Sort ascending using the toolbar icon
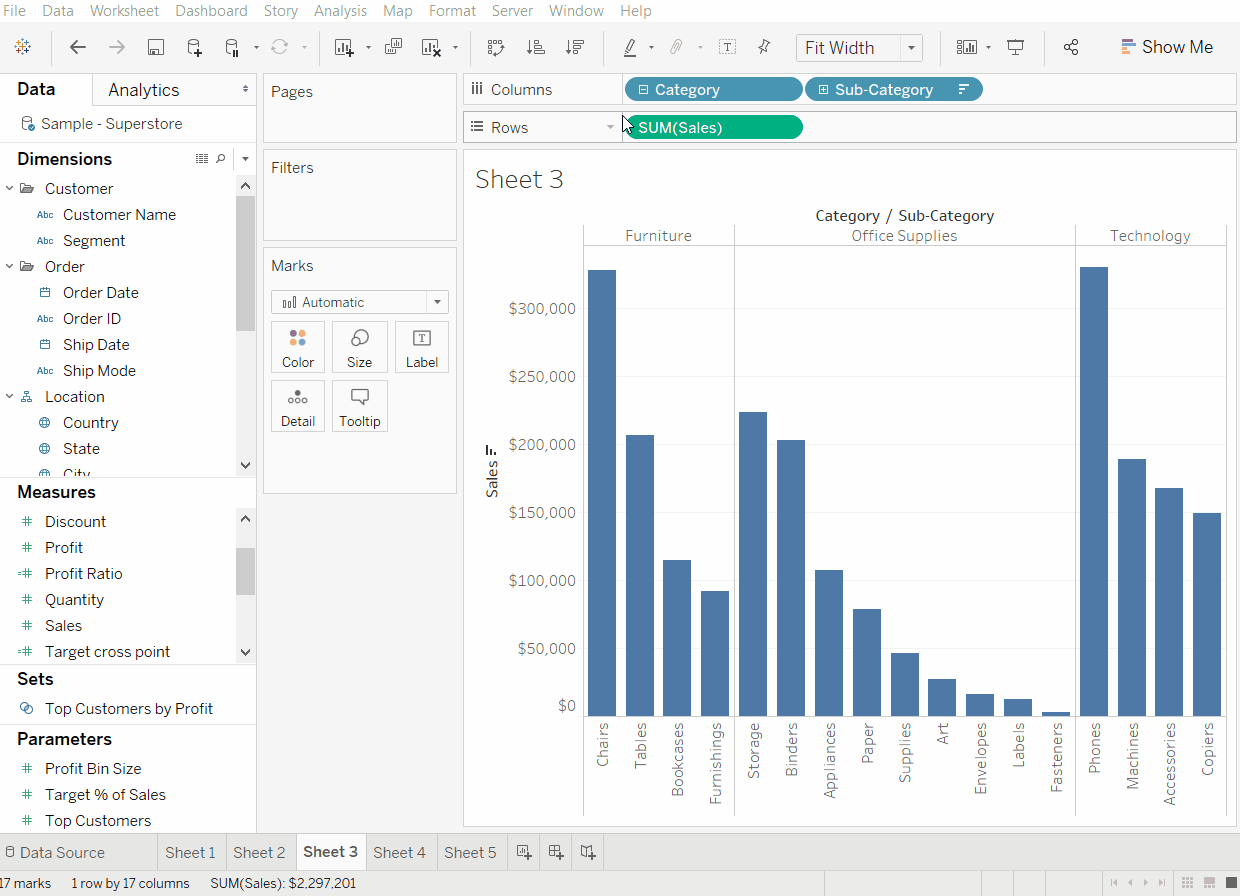 (535, 47)
